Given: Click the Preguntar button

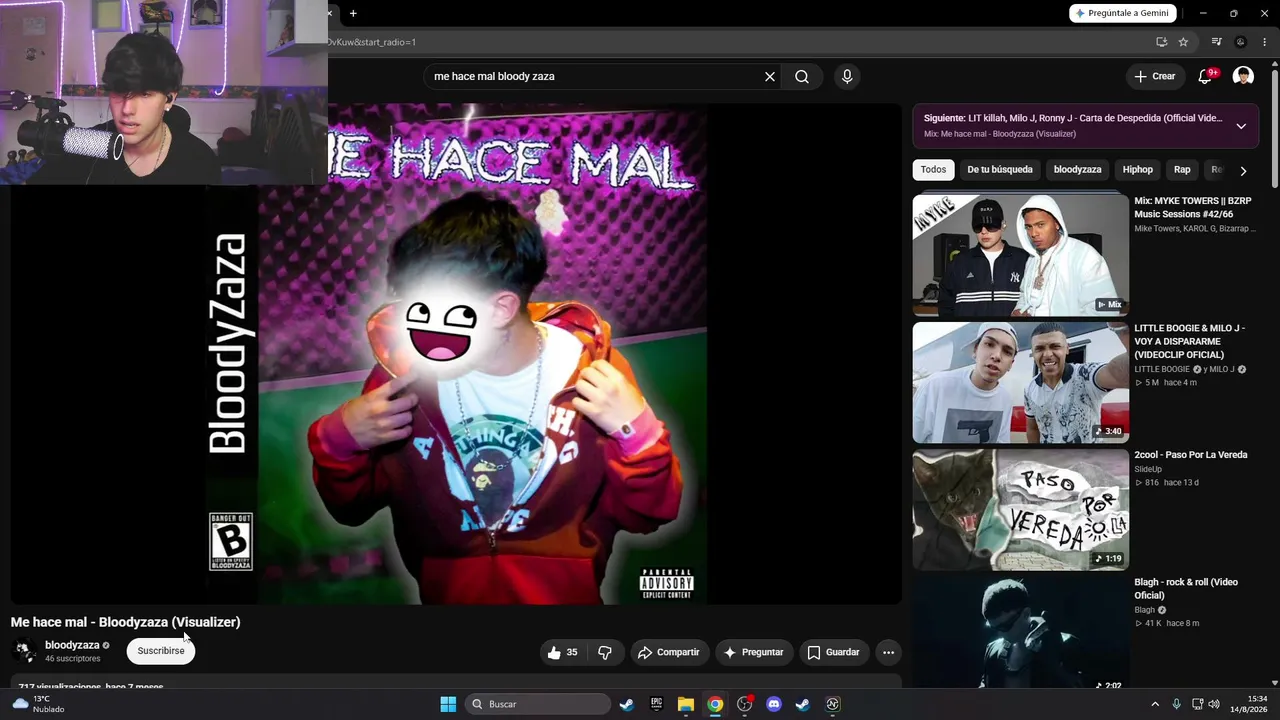Looking at the screenshot, I should coord(753,652).
